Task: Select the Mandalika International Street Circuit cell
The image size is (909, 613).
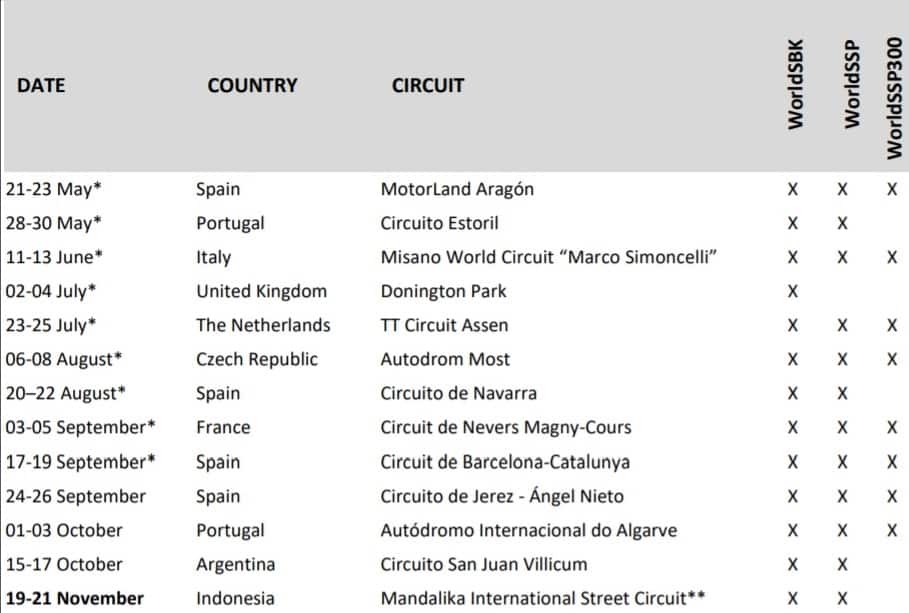Action: (x=543, y=598)
